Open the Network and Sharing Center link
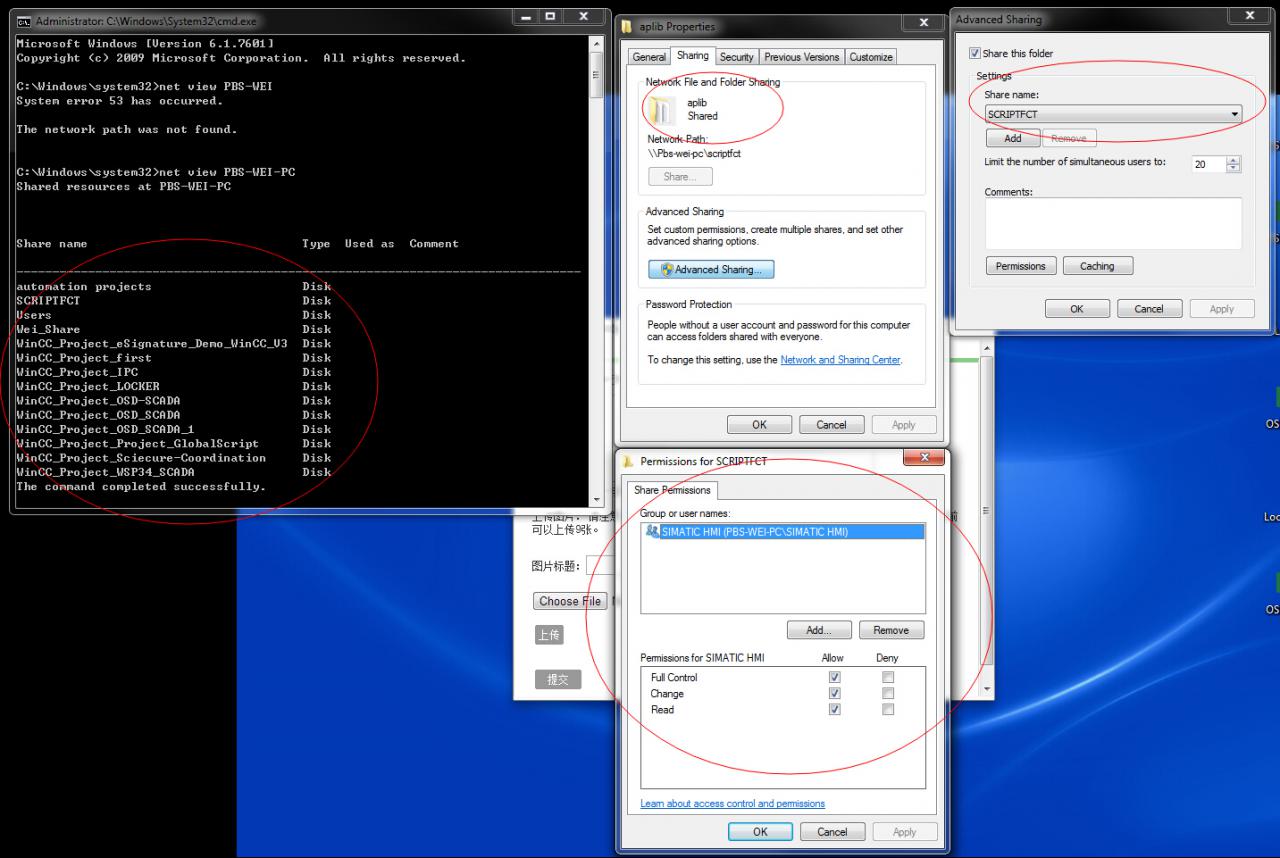The image size is (1280, 858). pos(840,360)
